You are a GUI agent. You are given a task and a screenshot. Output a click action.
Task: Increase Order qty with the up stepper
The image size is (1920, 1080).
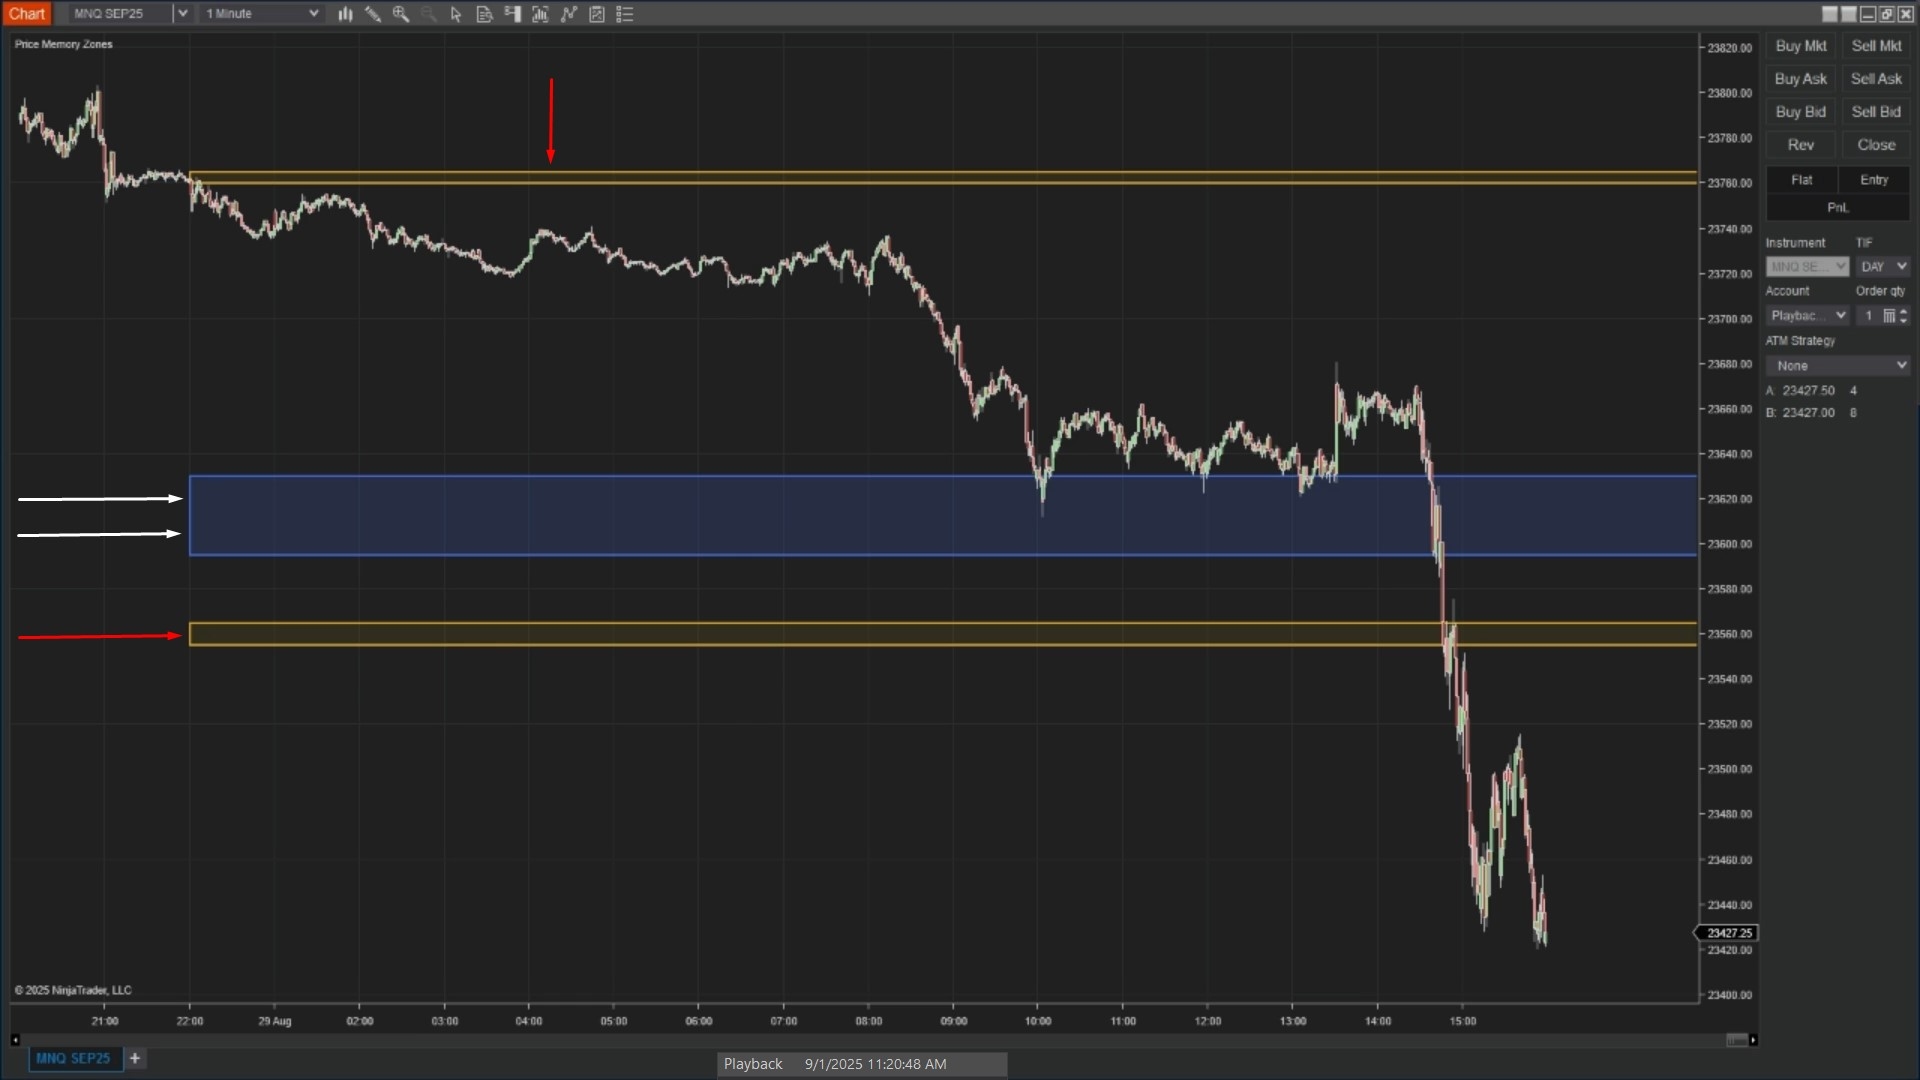(x=1904, y=311)
